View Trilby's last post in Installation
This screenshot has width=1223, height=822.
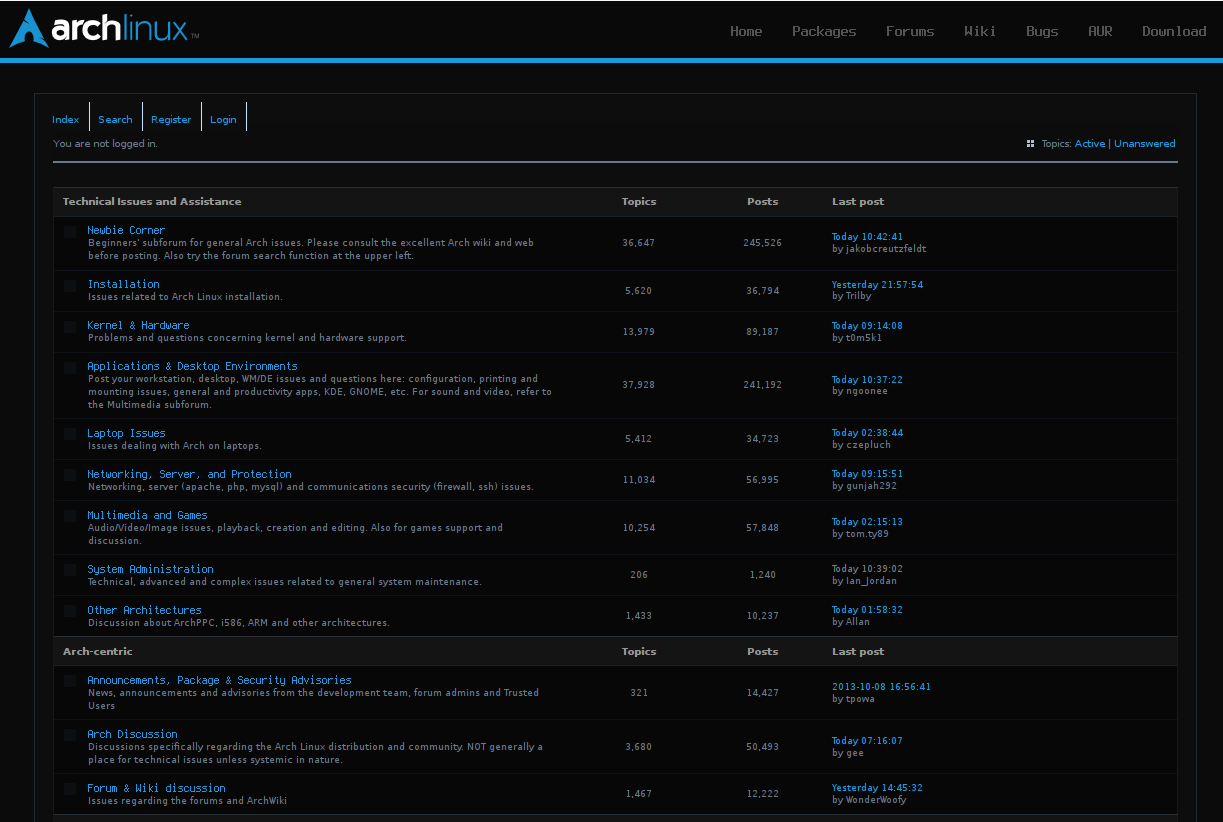(877, 284)
